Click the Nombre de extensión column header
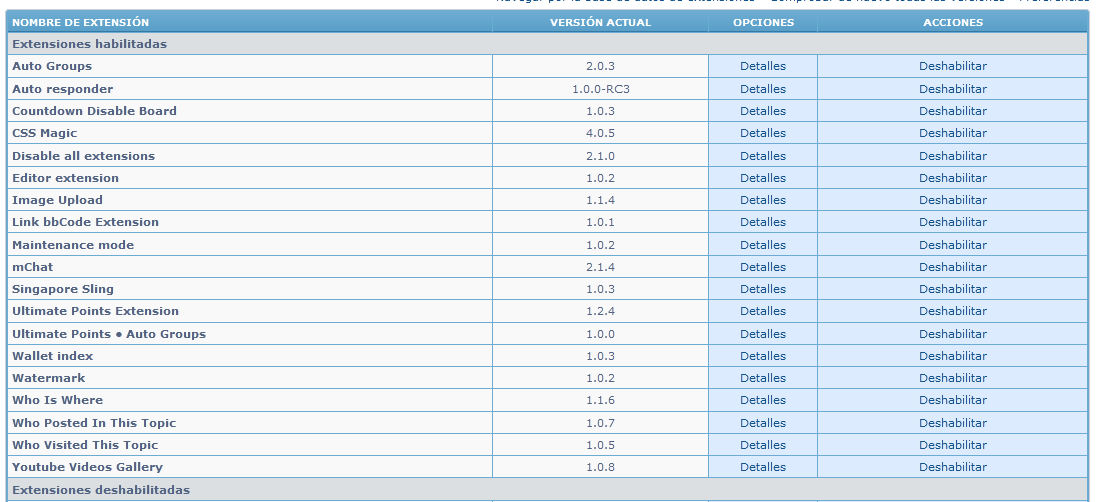 point(81,22)
